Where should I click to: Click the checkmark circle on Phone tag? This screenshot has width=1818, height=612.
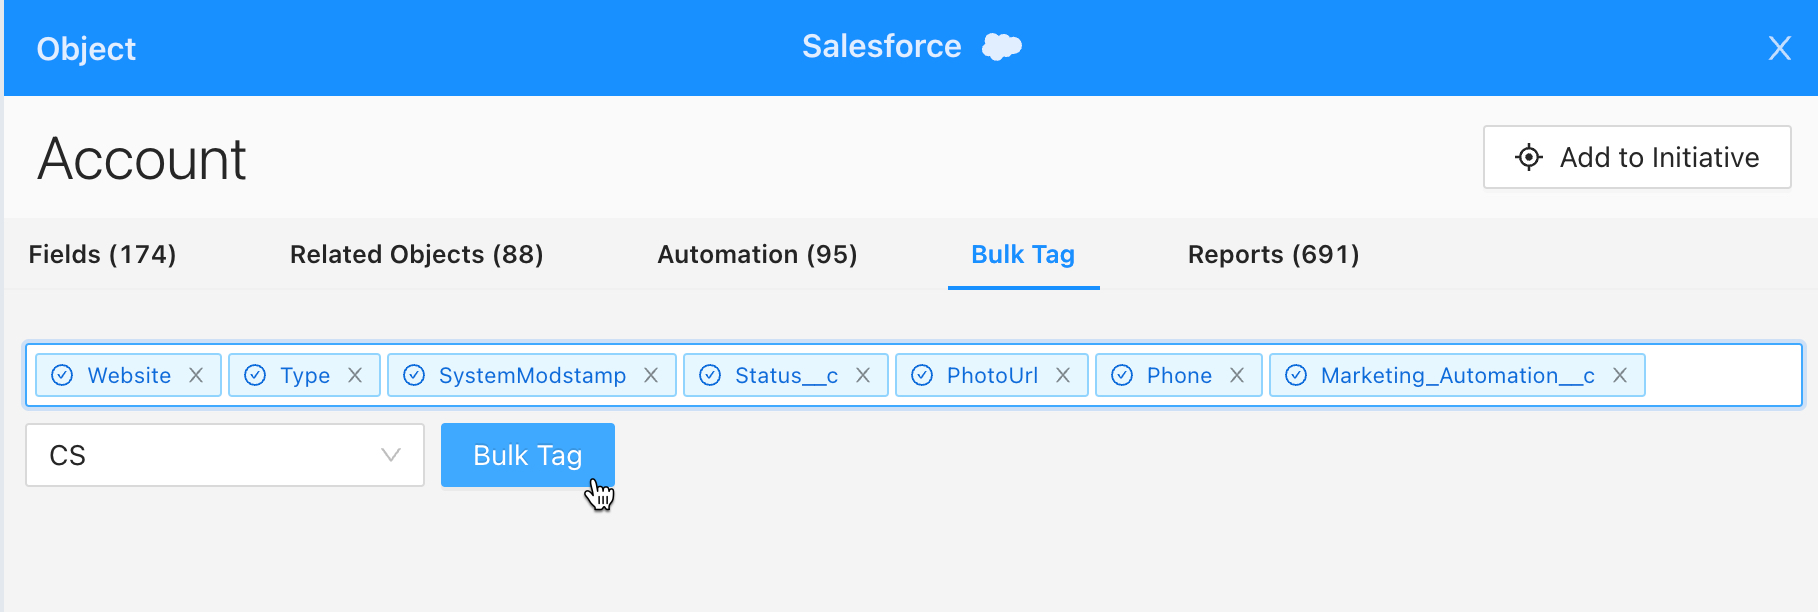point(1122,375)
